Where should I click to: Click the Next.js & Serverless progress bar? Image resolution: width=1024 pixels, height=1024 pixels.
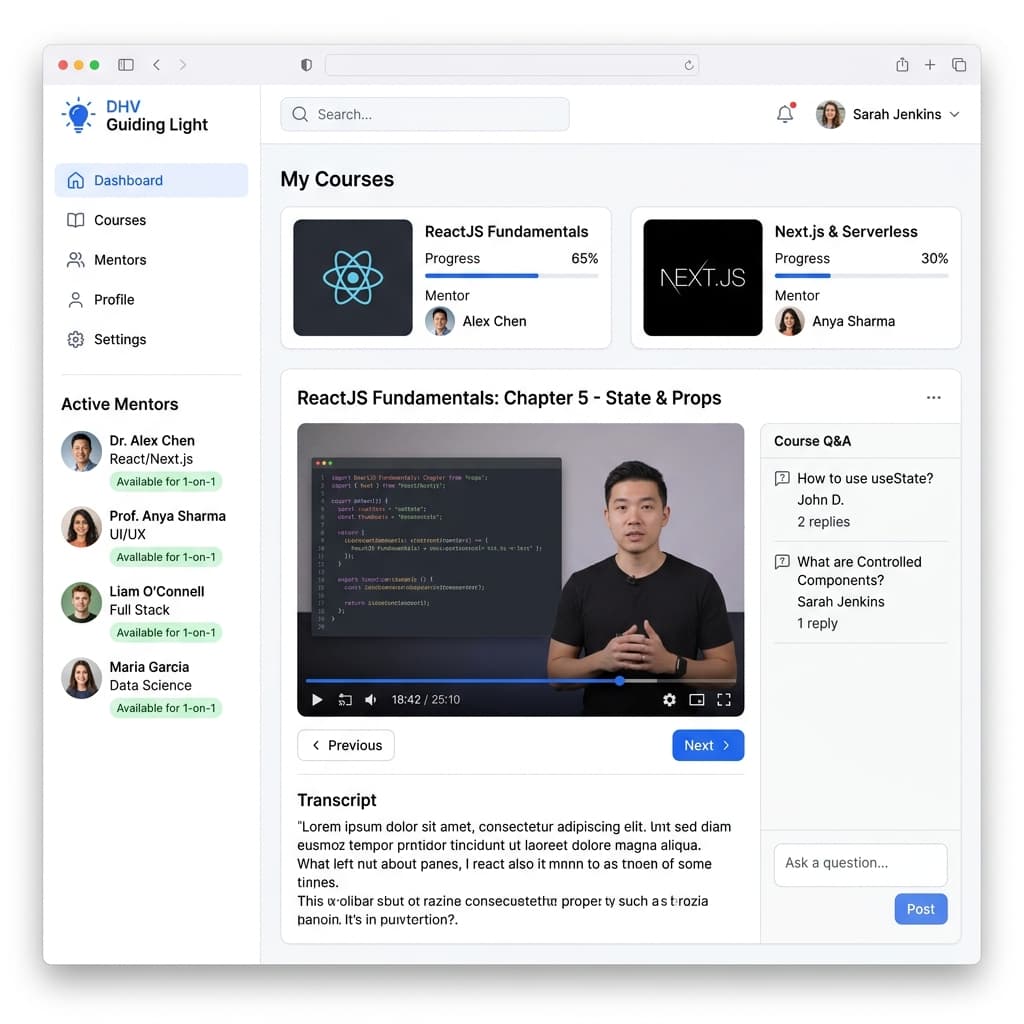861,276
